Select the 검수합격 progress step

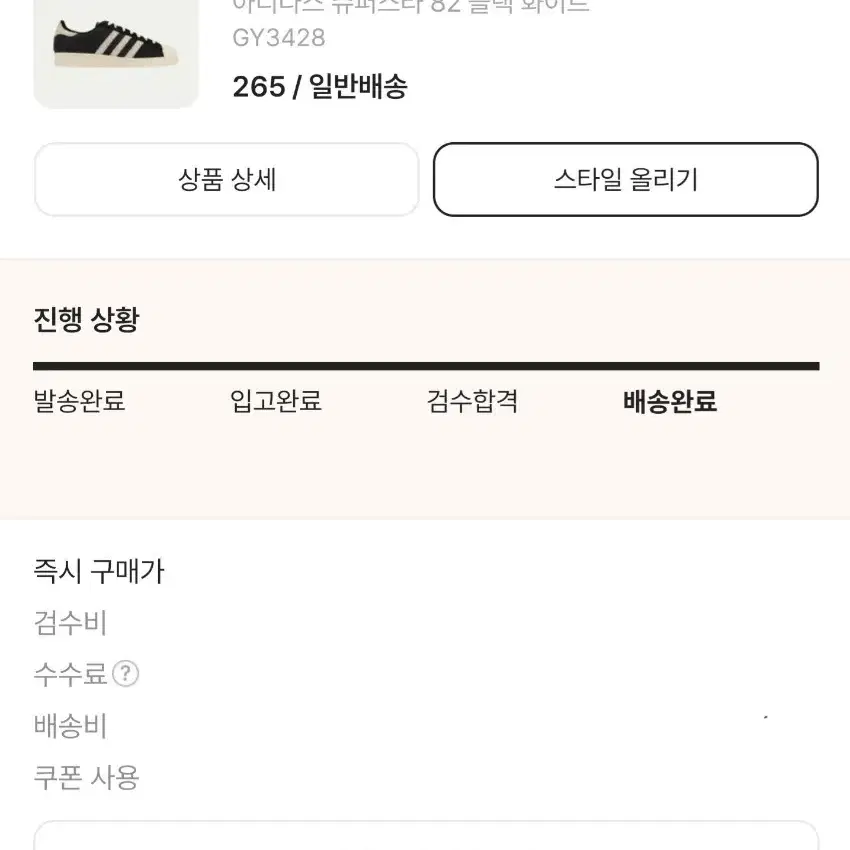[x=472, y=401]
